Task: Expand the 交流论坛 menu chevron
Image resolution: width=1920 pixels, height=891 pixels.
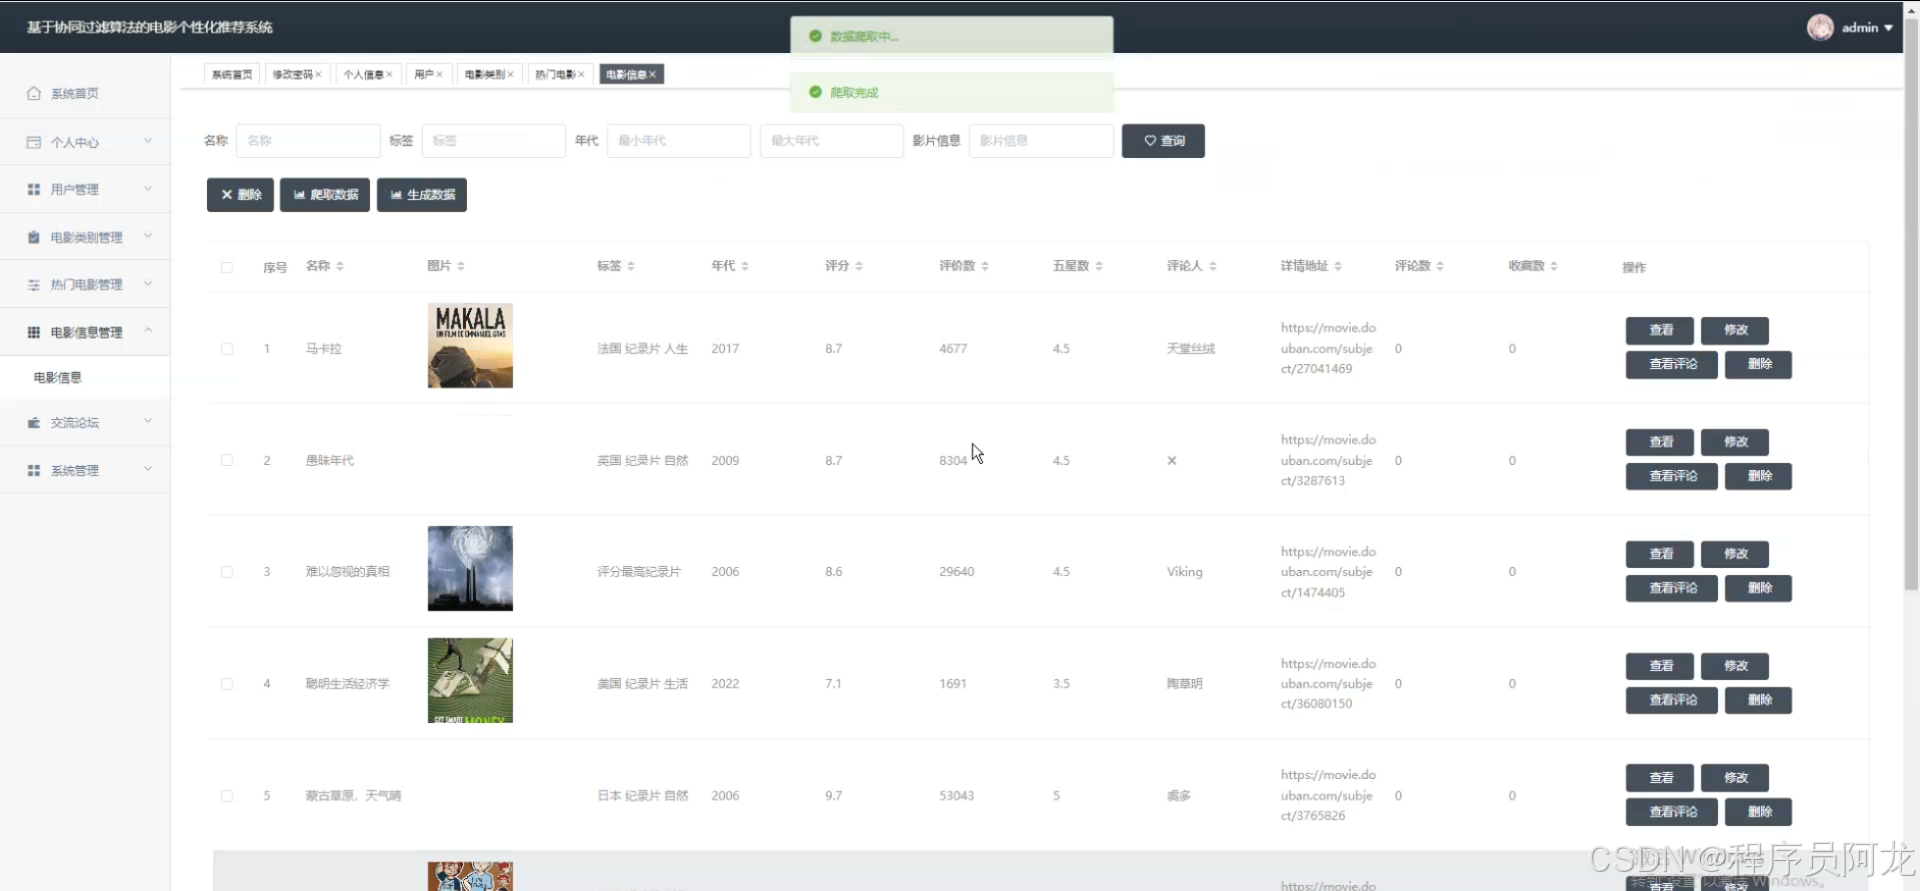Action: point(148,421)
